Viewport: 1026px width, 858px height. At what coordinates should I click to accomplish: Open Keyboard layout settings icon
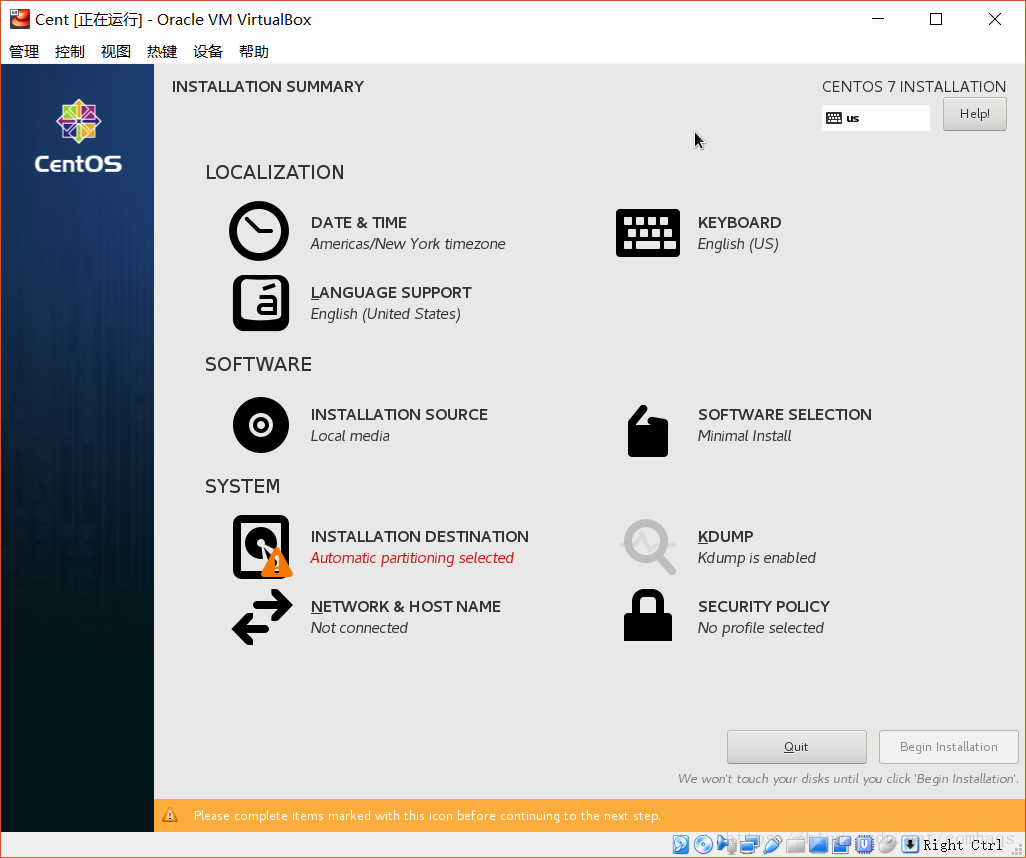pos(648,233)
